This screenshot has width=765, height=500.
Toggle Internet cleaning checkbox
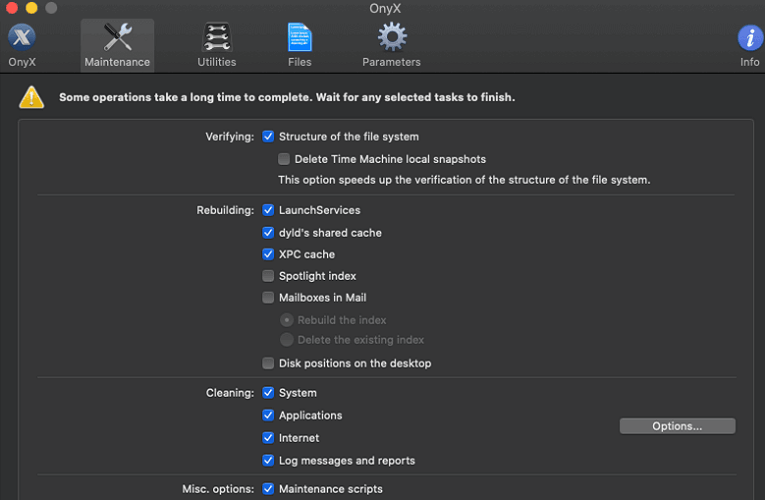pos(268,437)
